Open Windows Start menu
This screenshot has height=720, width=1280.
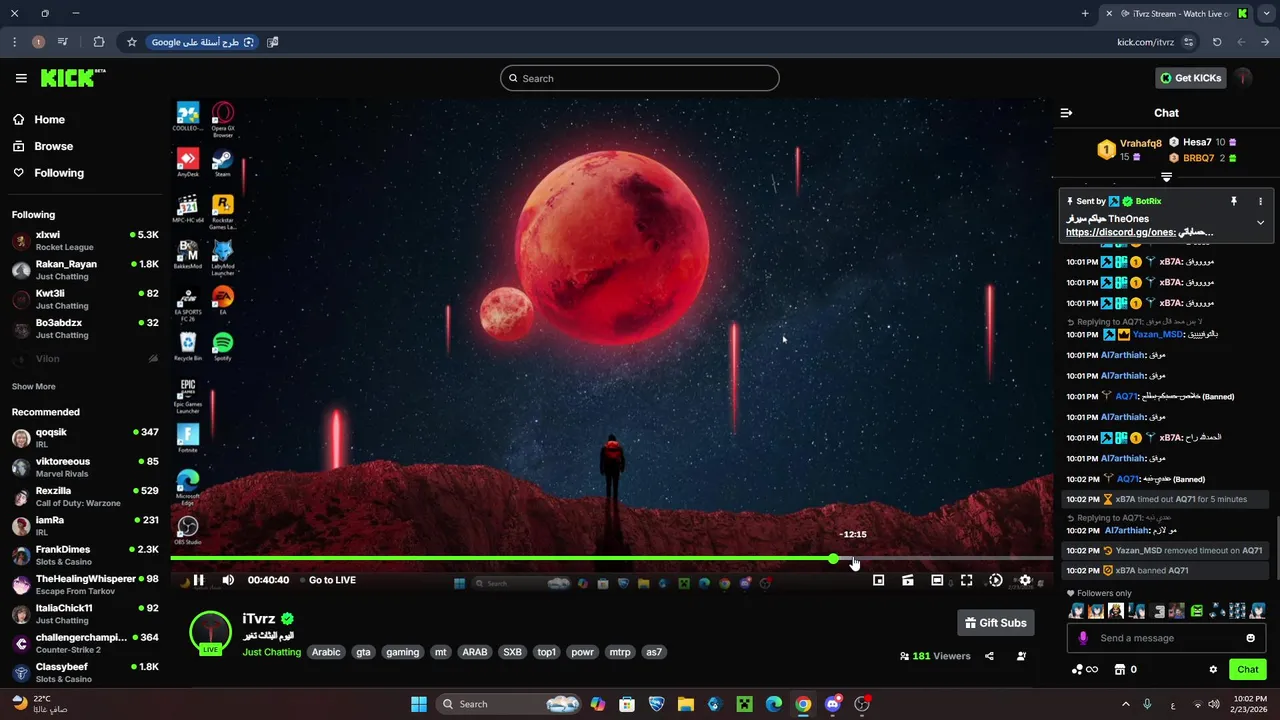[x=419, y=704]
